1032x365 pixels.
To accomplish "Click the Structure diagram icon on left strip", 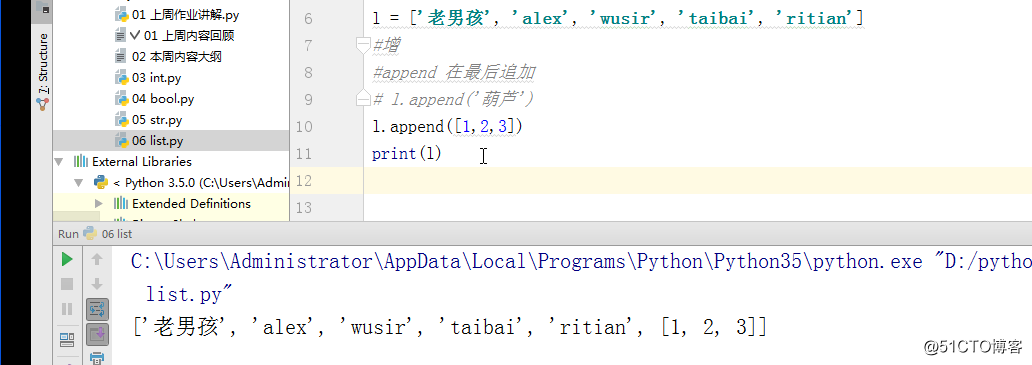I will tap(43, 104).
